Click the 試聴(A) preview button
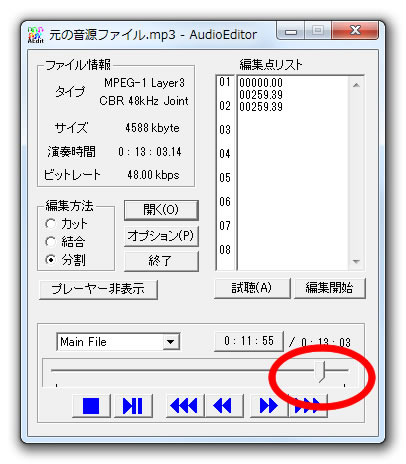406x464 pixels. 252,288
